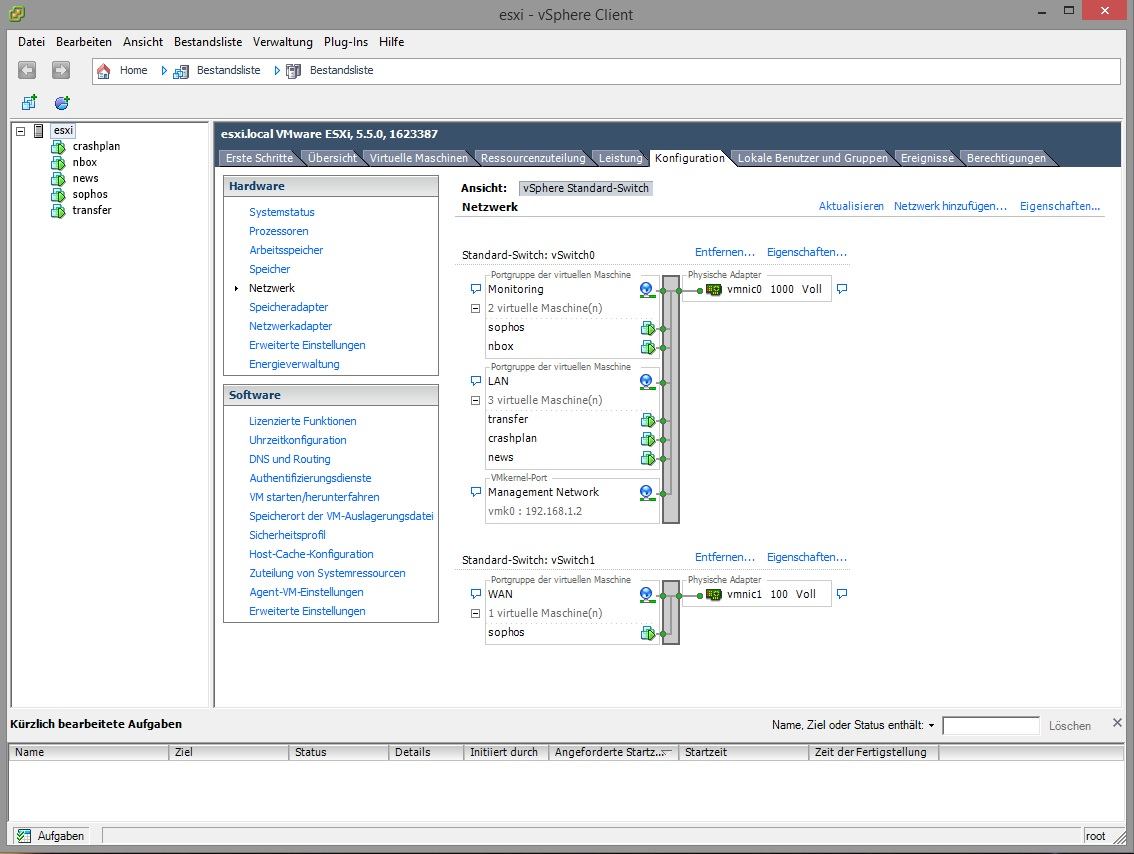
Task: Collapse LAN's 3 virtuelle Maschine(n) list
Action: 475,400
